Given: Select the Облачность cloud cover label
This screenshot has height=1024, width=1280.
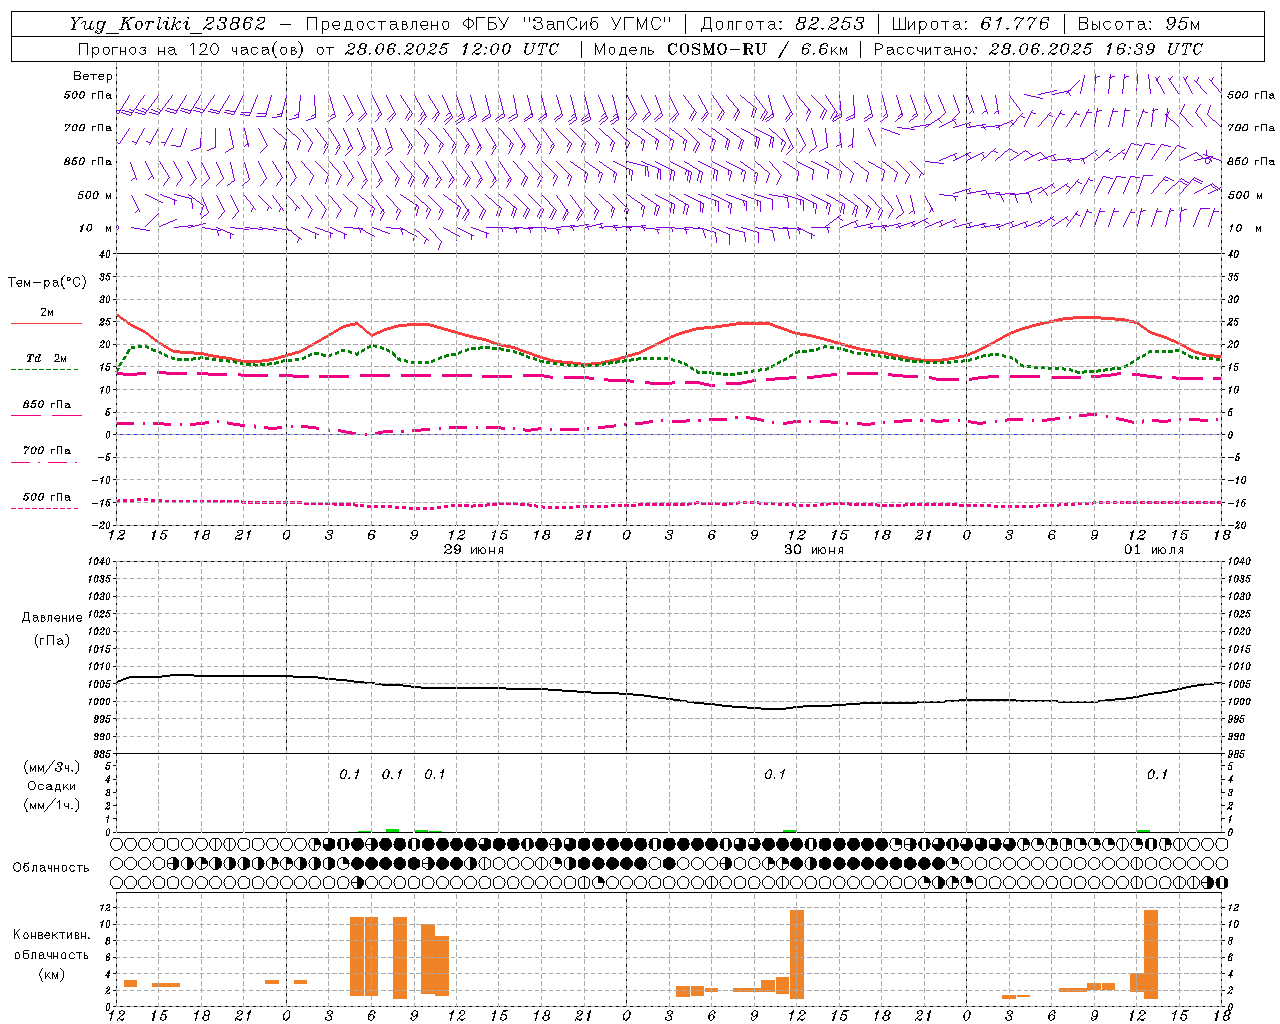Looking at the screenshot, I should (51, 868).
